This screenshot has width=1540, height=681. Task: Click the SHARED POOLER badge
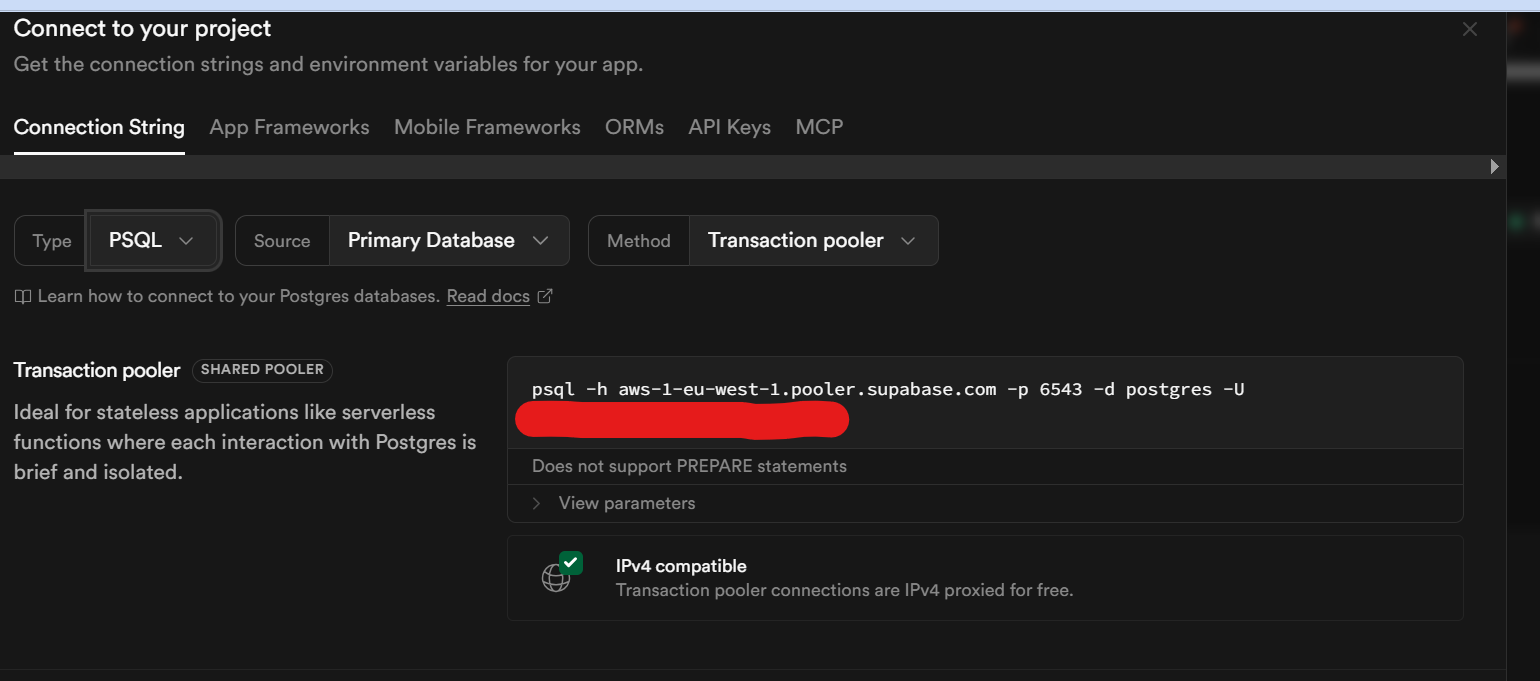coord(262,370)
